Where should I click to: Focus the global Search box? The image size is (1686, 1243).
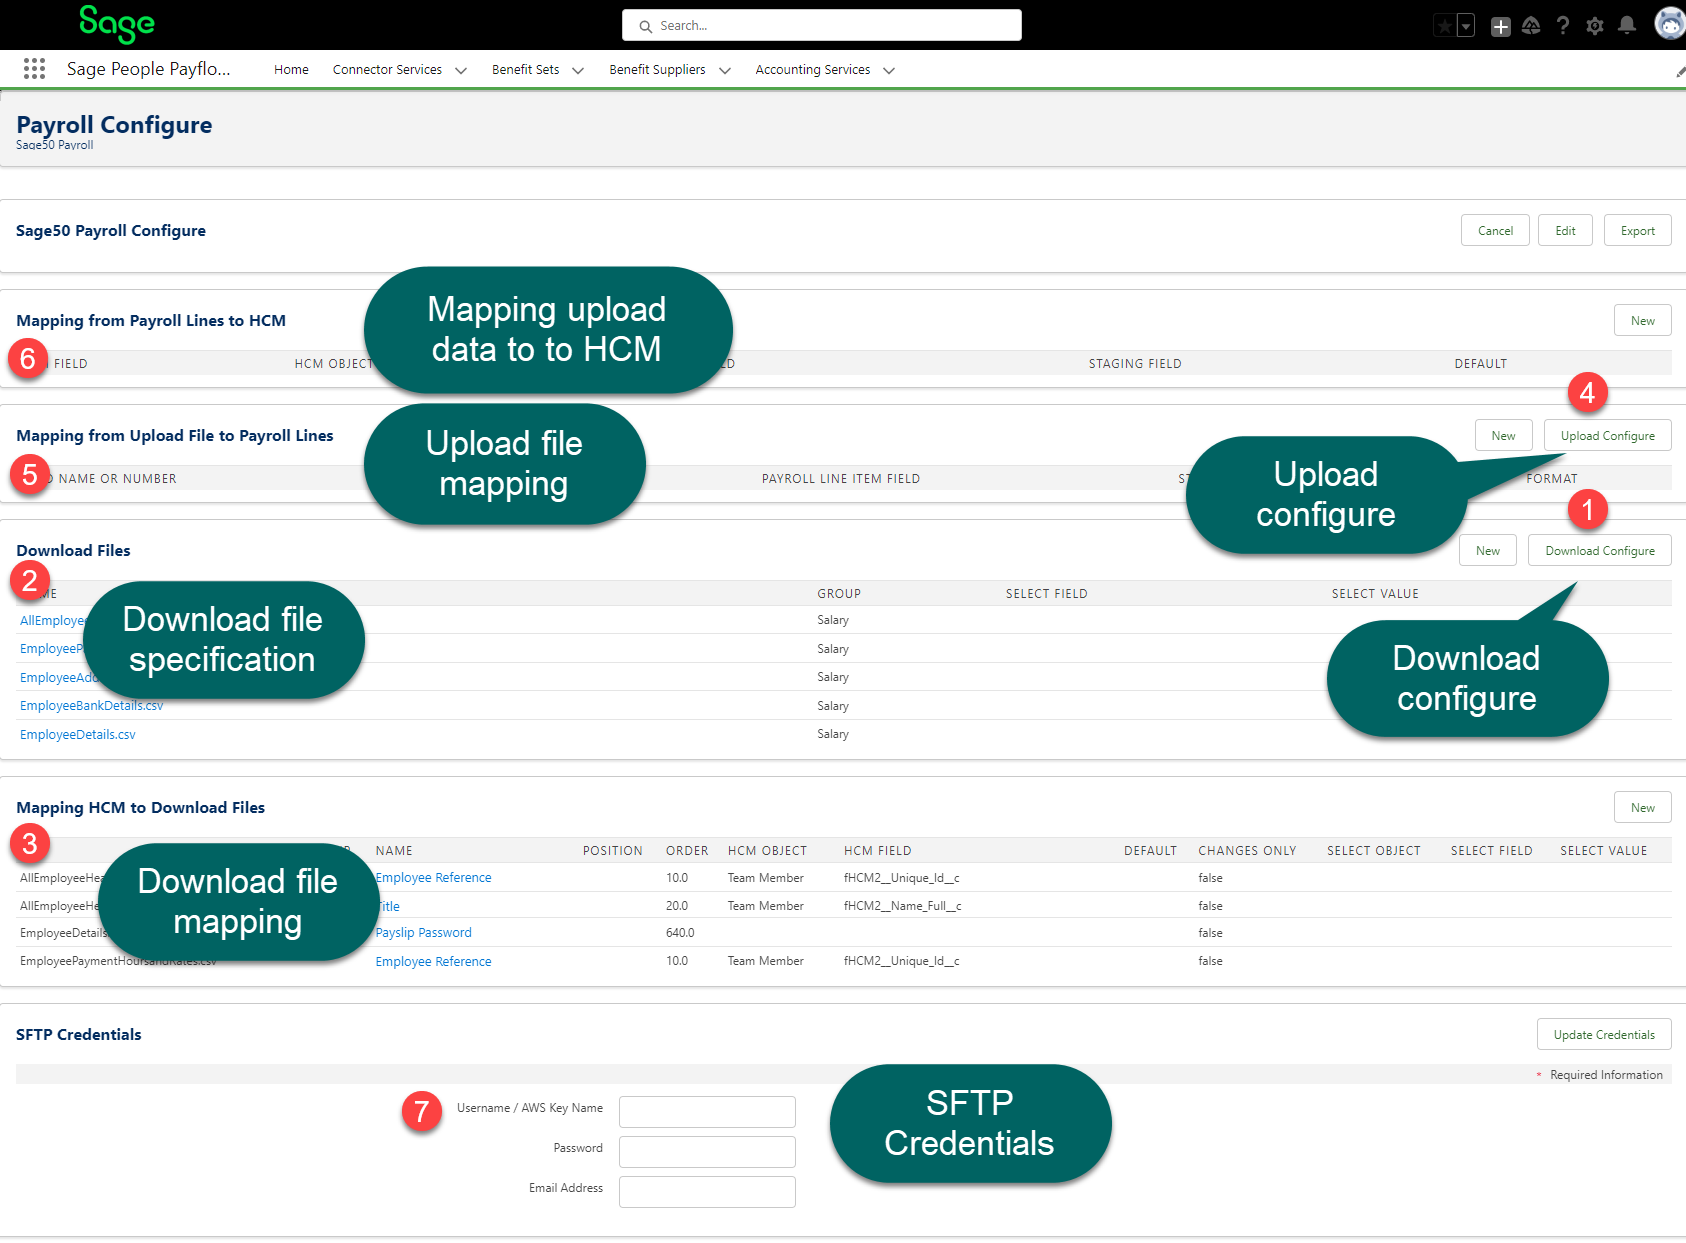[822, 26]
